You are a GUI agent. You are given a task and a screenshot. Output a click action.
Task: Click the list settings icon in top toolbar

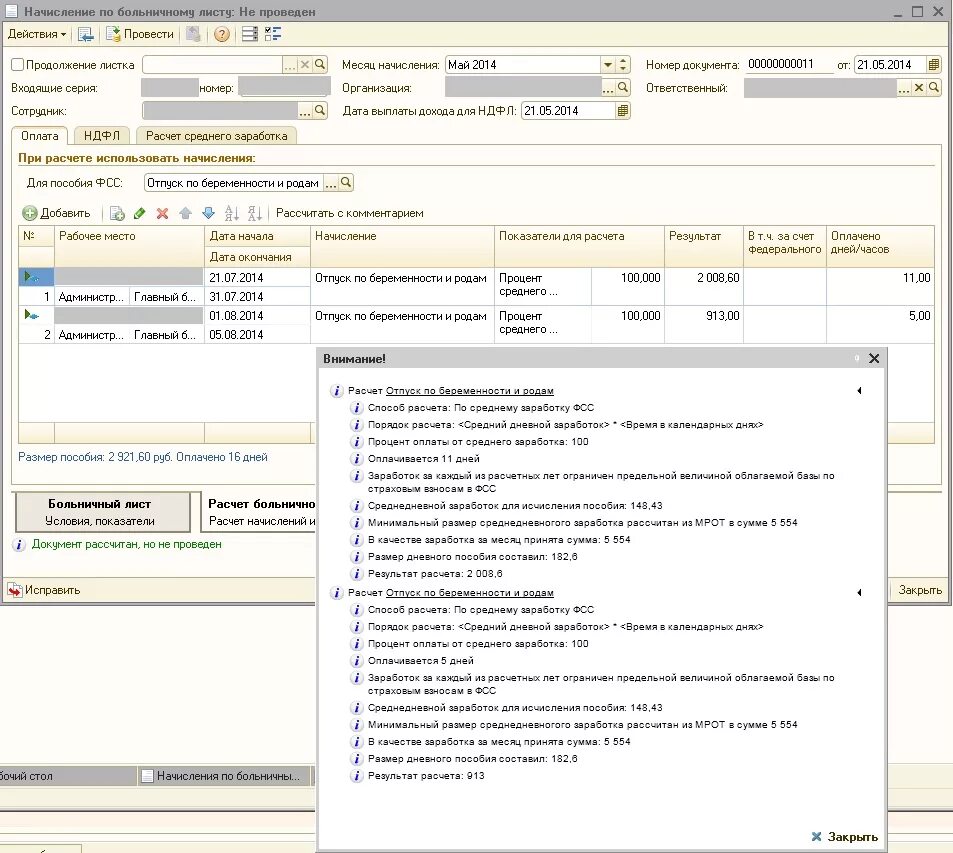[249, 34]
